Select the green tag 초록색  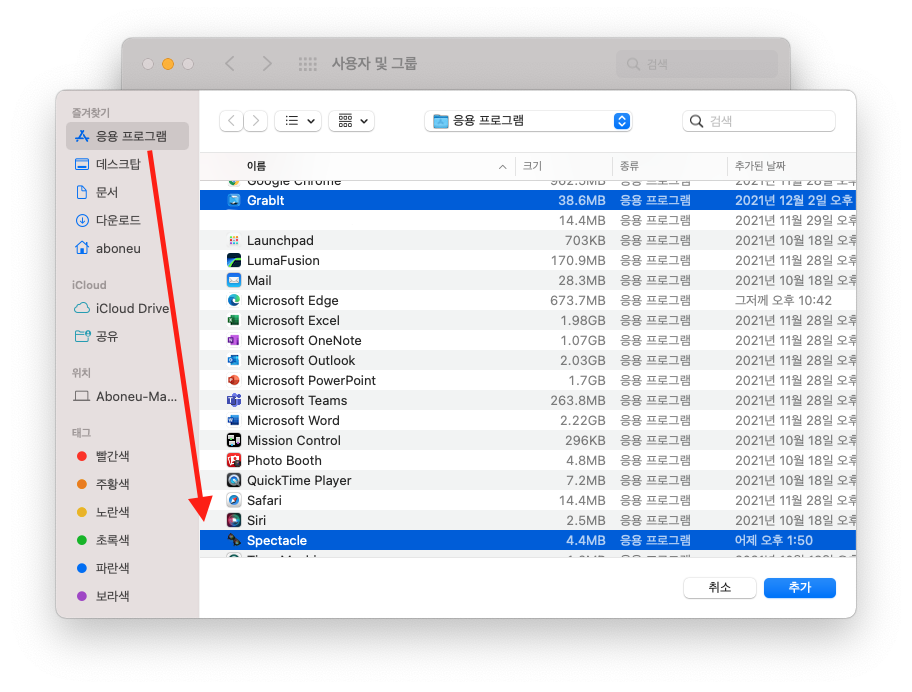click(x=102, y=540)
